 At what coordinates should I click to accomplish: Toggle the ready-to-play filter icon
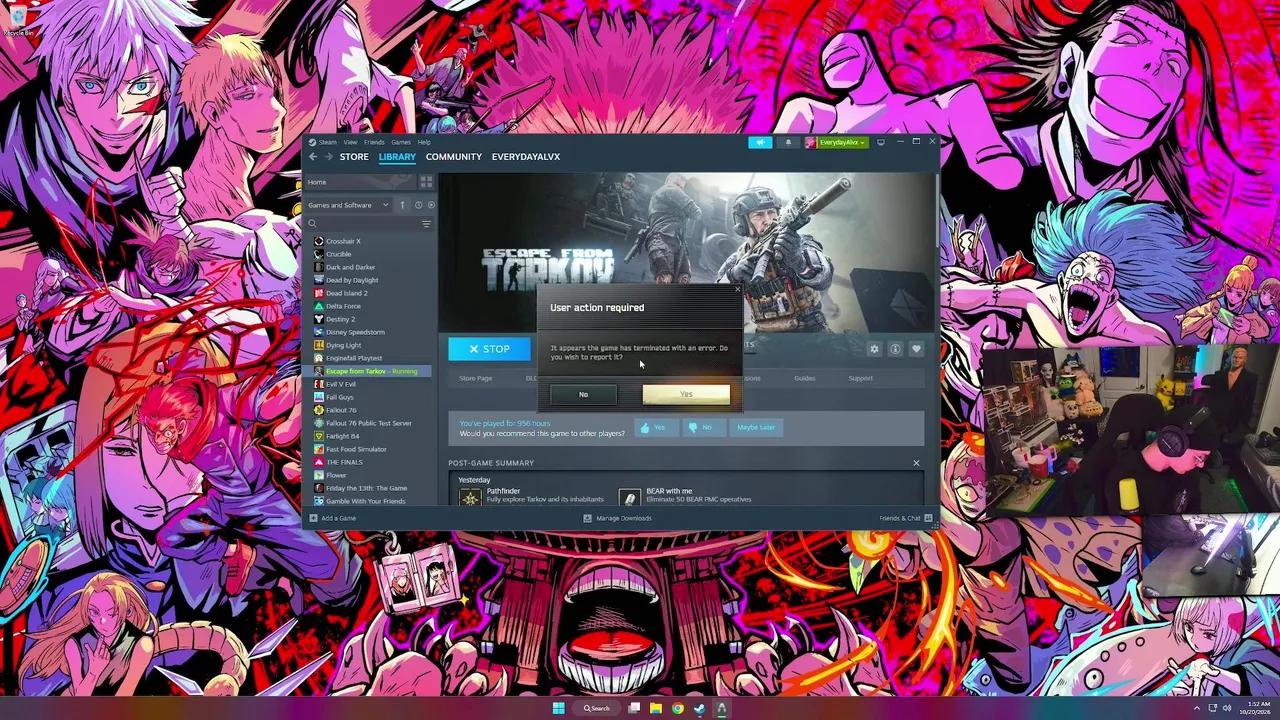[x=431, y=205]
